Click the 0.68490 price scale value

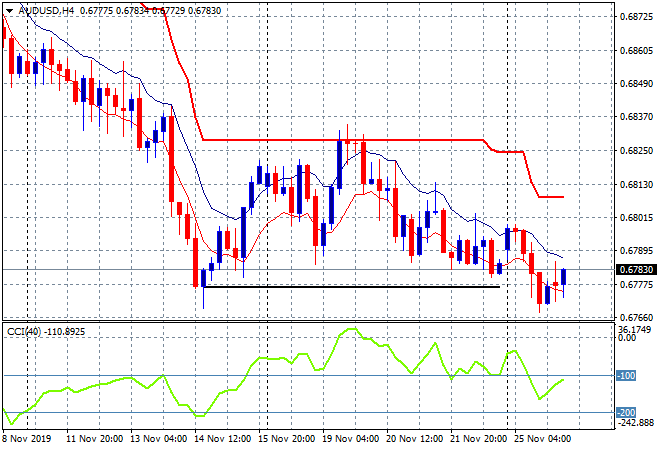pyautogui.click(x=636, y=83)
